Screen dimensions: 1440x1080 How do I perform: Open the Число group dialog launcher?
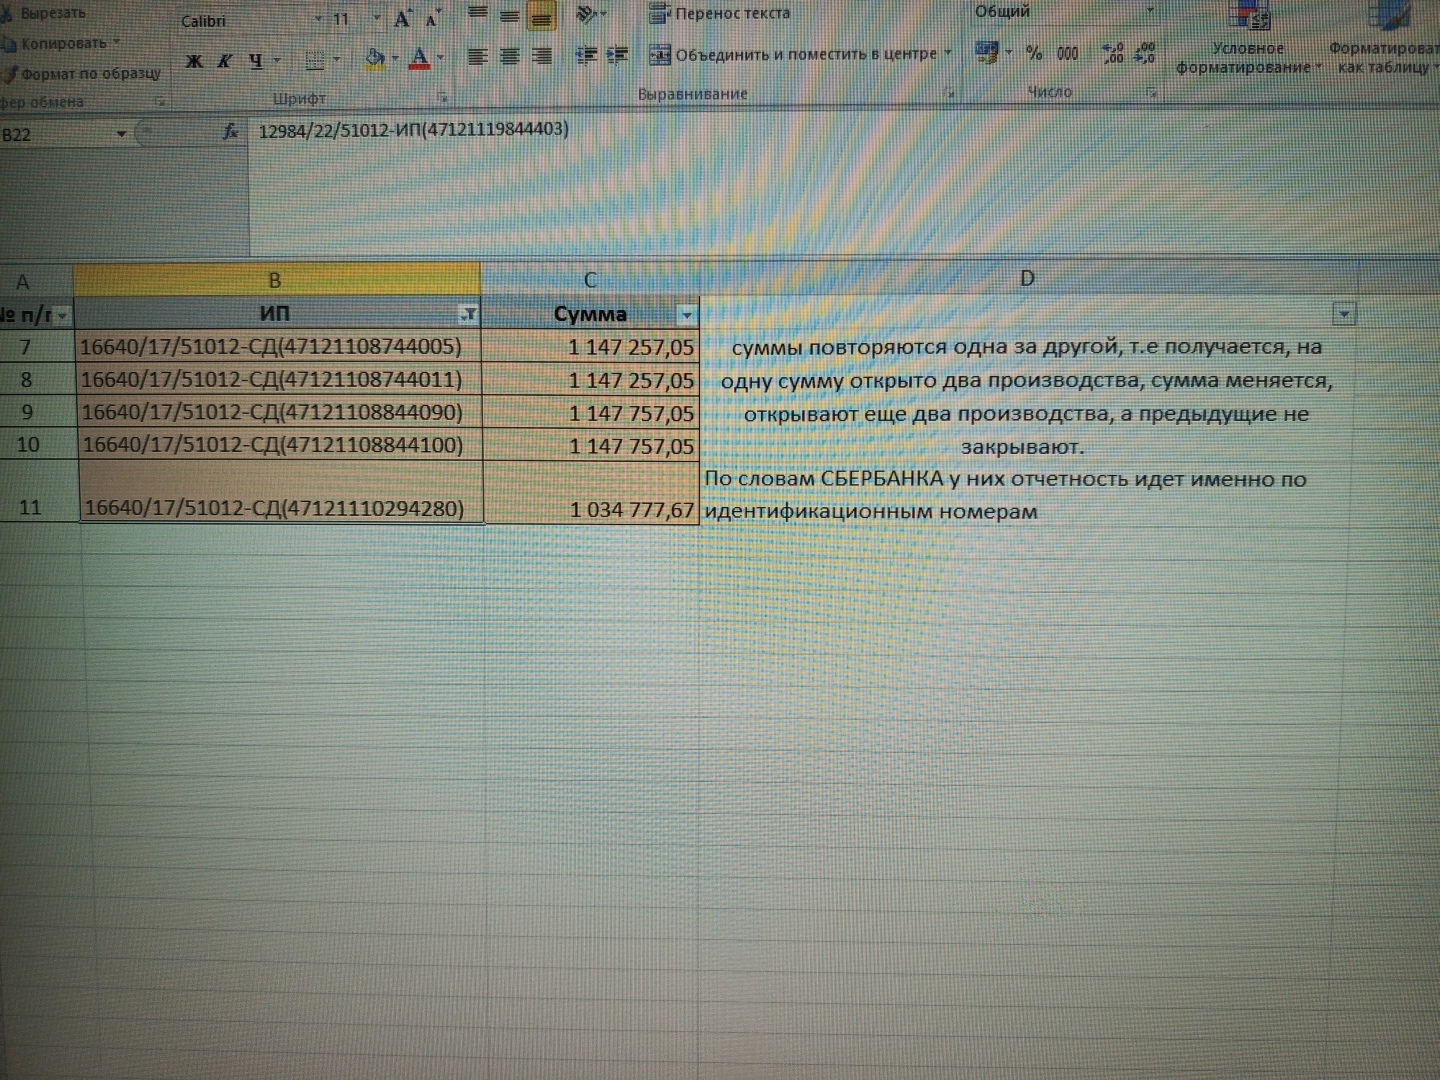click(1152, 92)
